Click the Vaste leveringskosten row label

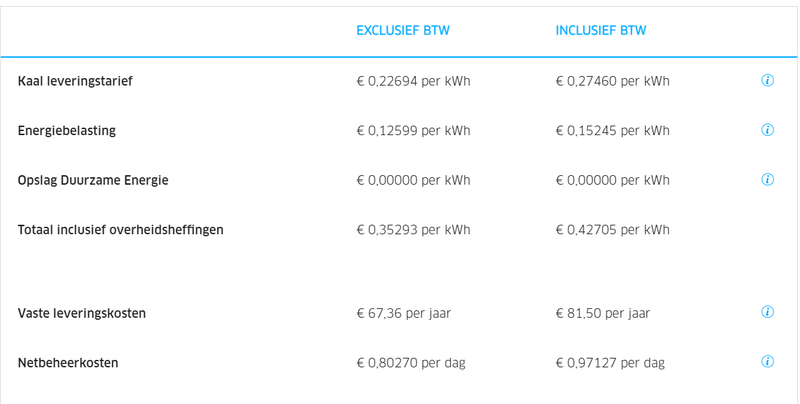[x=82, y=313]
